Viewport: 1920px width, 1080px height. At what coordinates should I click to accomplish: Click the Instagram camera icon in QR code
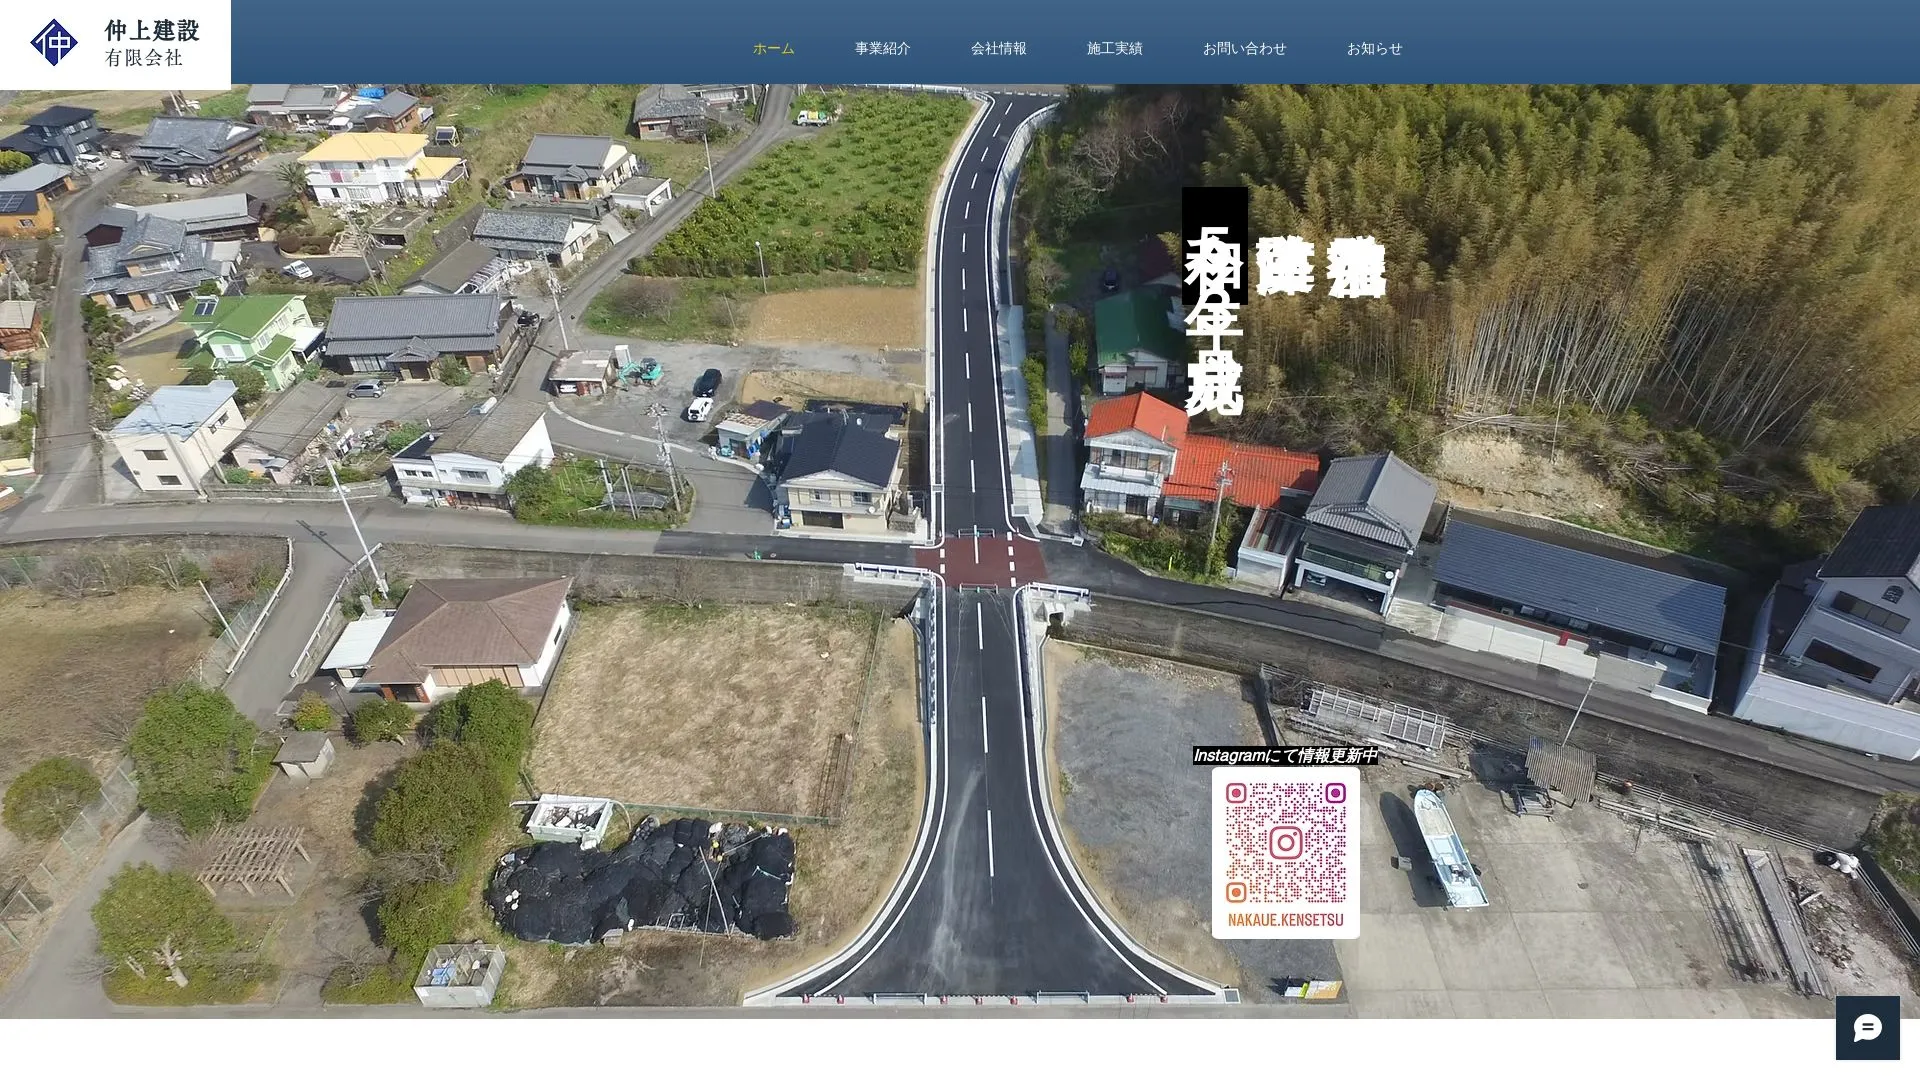coord(1286,843)
